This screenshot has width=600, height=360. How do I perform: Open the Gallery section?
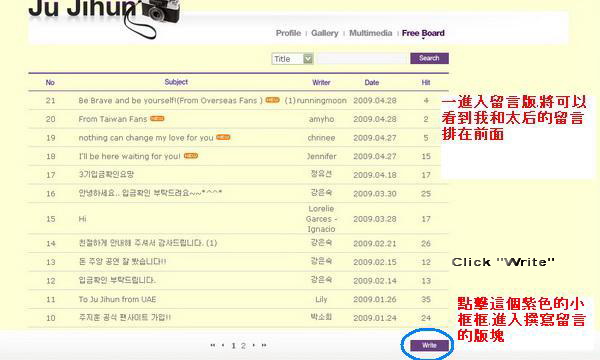324,33
